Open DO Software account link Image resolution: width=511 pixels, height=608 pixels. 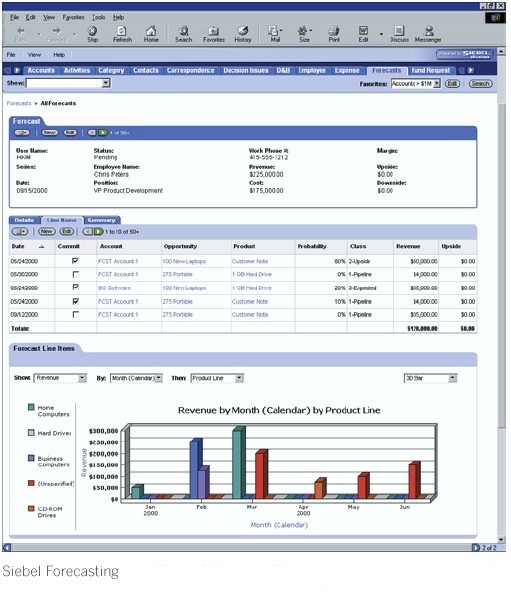[114, 288]
